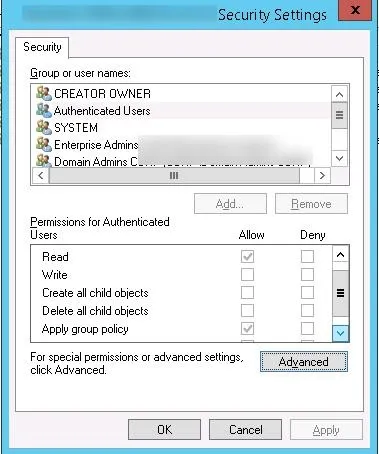This screenshot has width=379, height=454.
Task: Click the Read permission label
Action: pyautogui.click(x=55, y=257)
